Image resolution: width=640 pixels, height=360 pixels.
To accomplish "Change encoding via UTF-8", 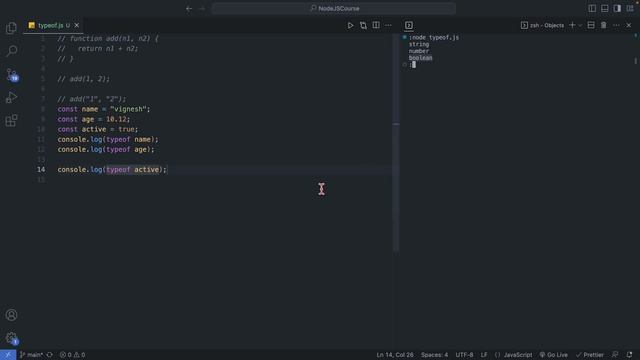I will click(x=464, y=355).
